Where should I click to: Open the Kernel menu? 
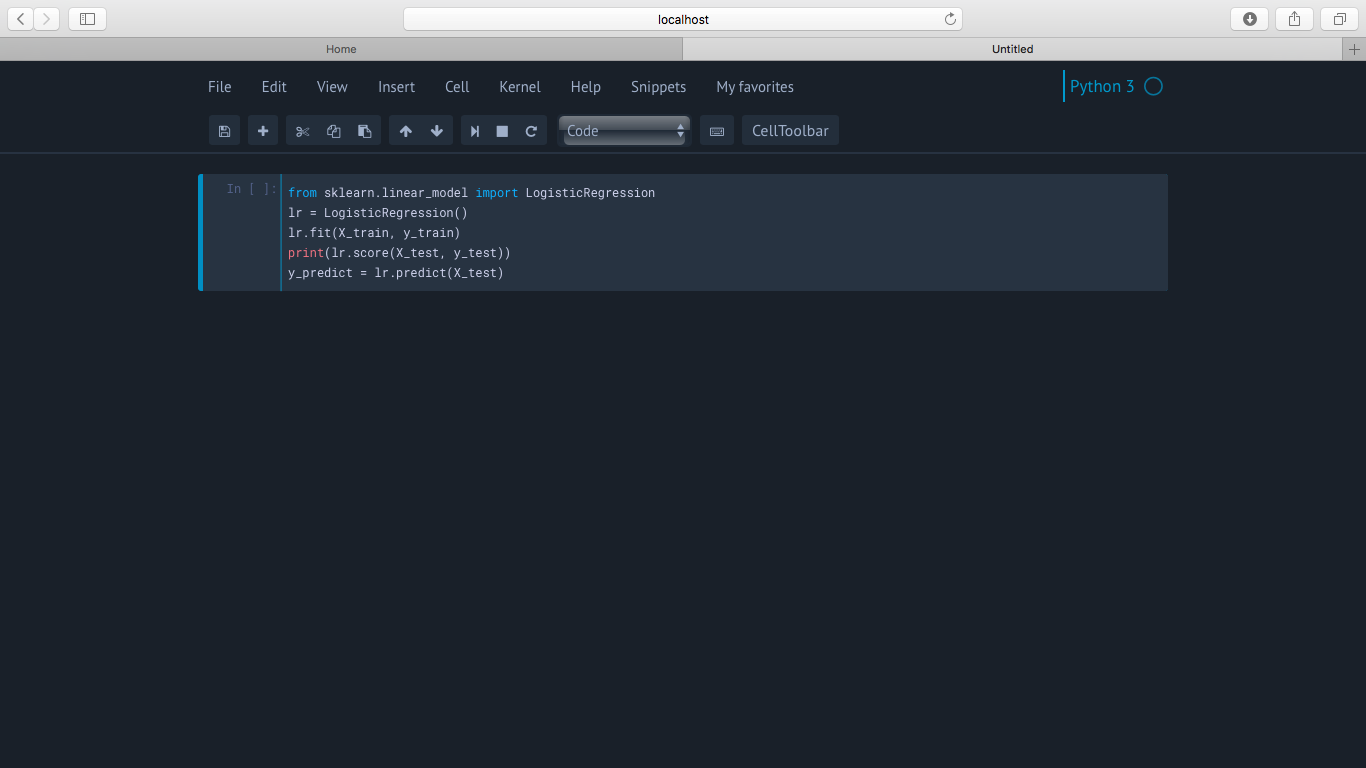pos(520,87)
